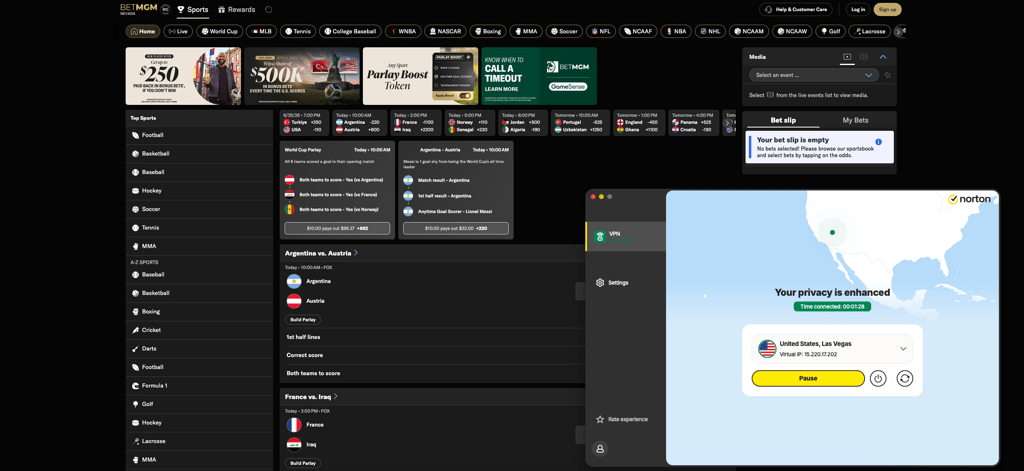The height and width of the screenshot is (471, 1024).
Task: Open the Live chip in sports bar
Action: coord(178,31)
